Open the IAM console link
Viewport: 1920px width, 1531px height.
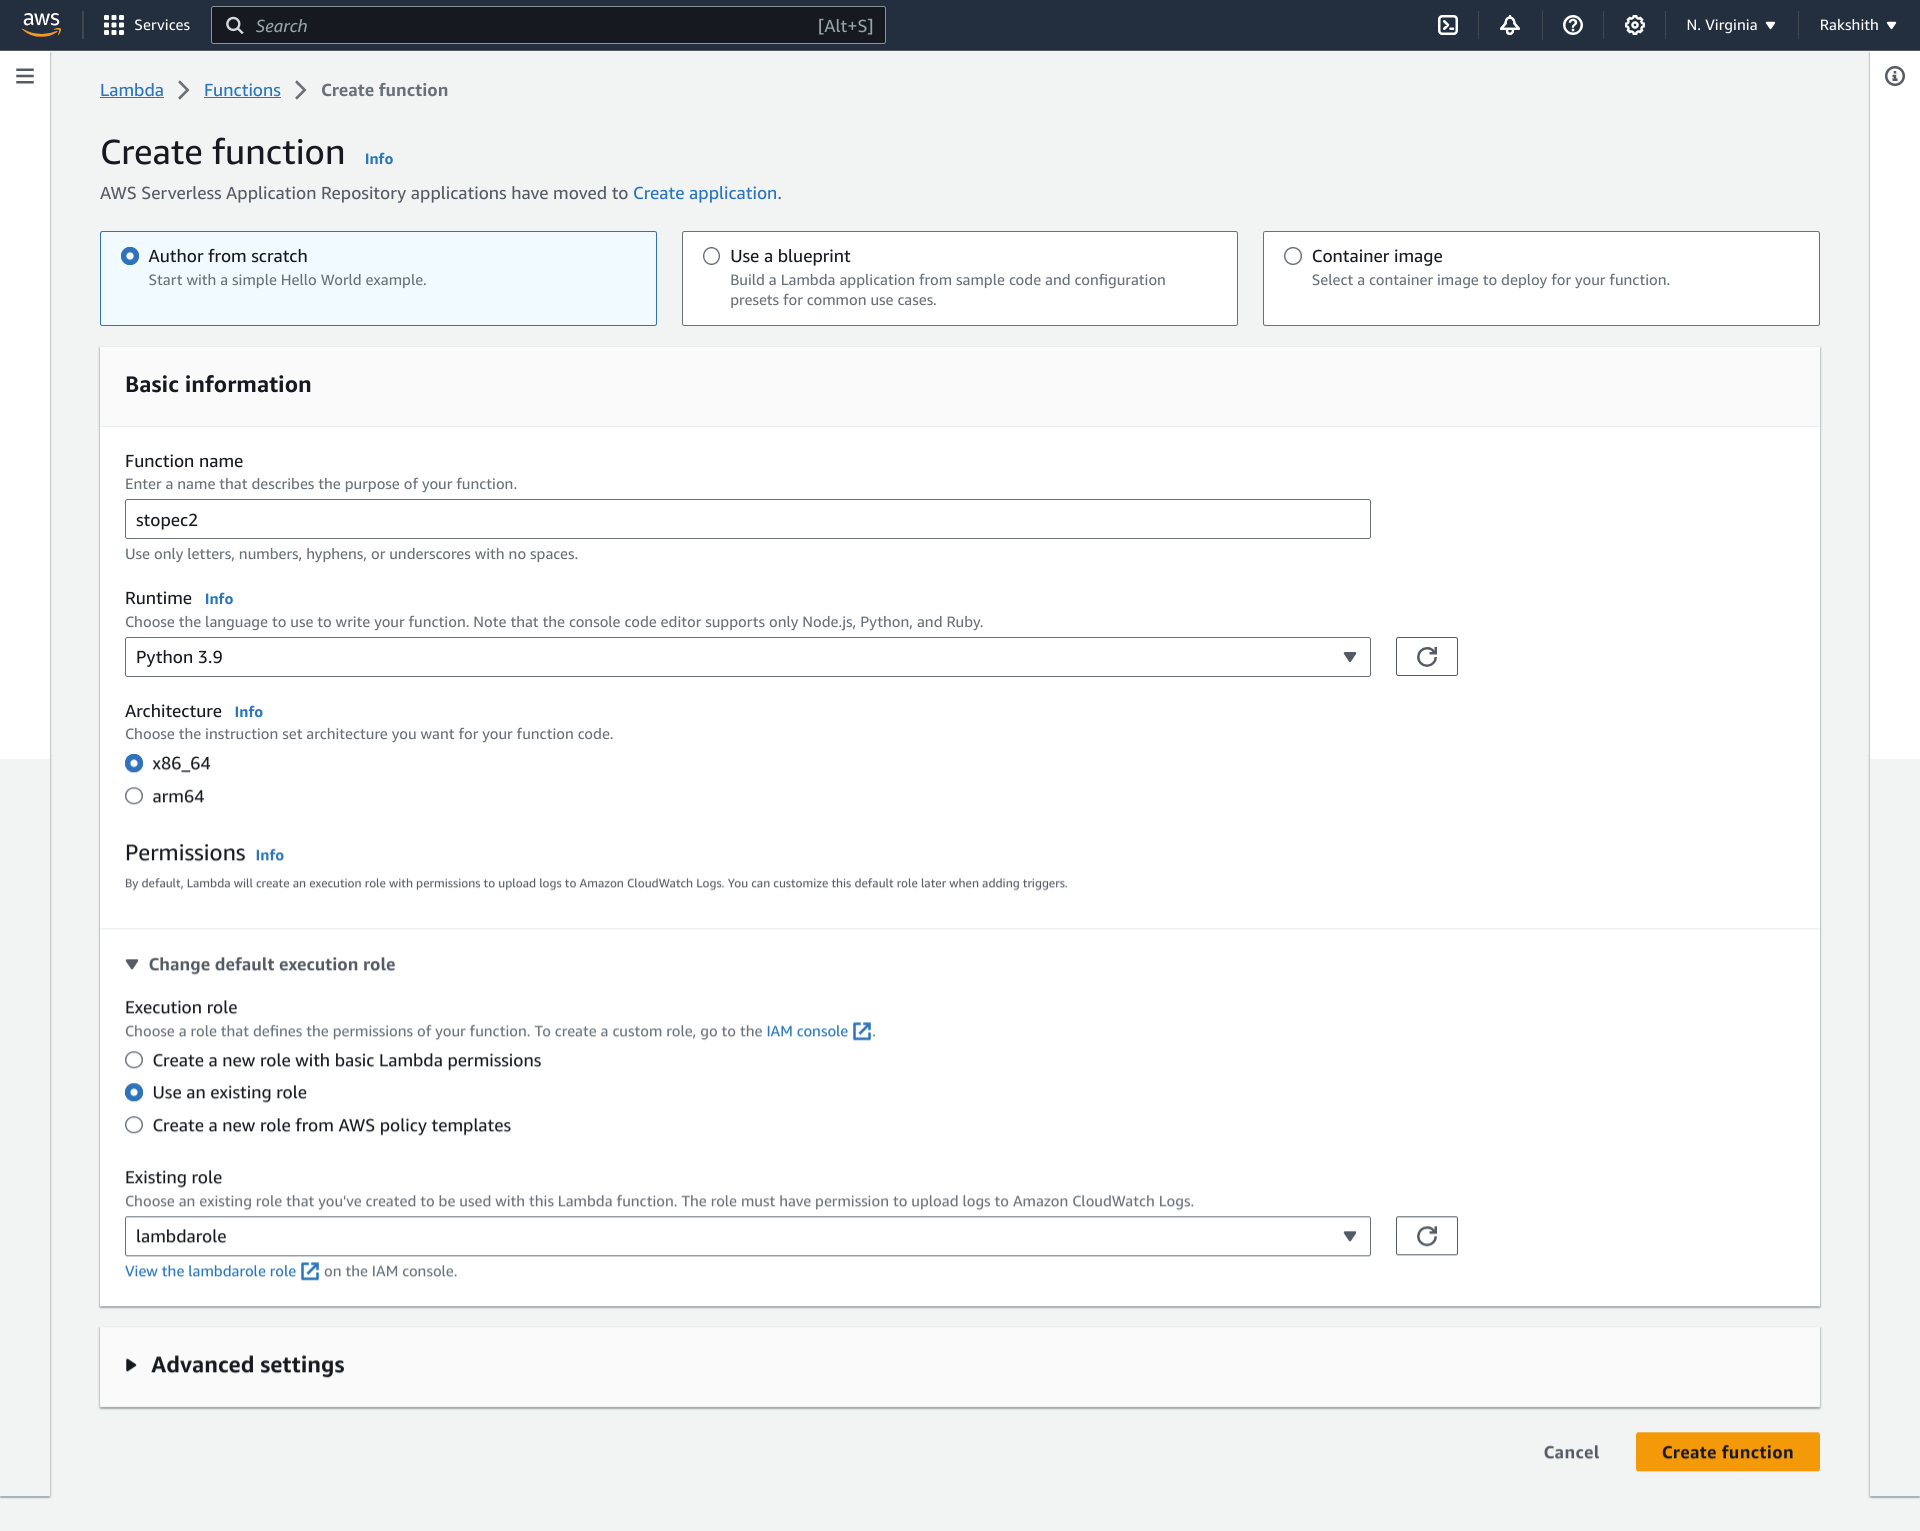click(807, 1031)
